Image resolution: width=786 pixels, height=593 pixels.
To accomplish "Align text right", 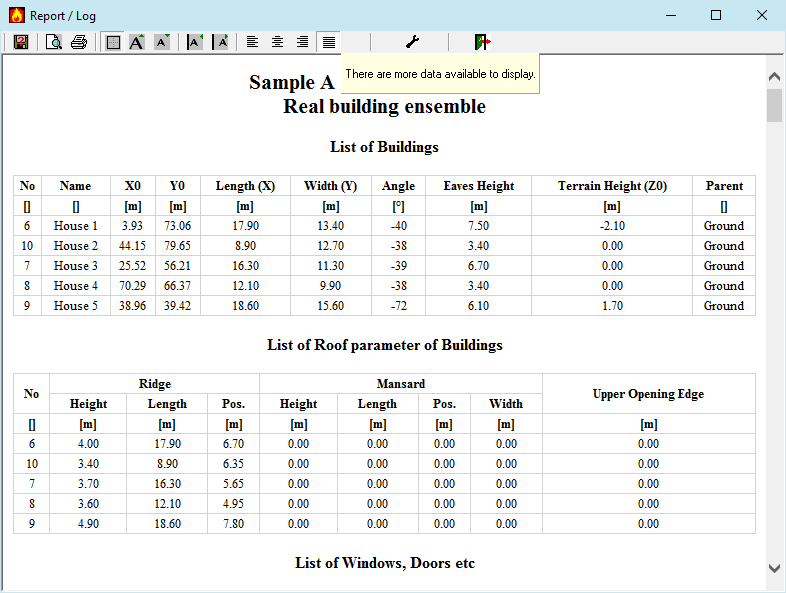I will coord(302,42).
